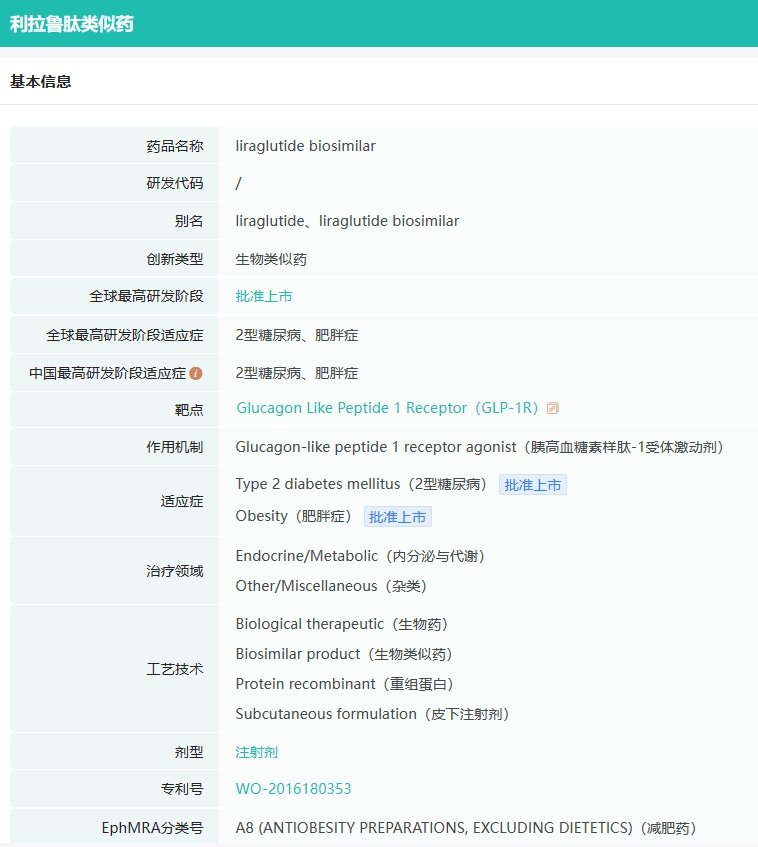
Task: Click the info icon beside 中国最高研发阶段适应症
Action: click(196, 373)
